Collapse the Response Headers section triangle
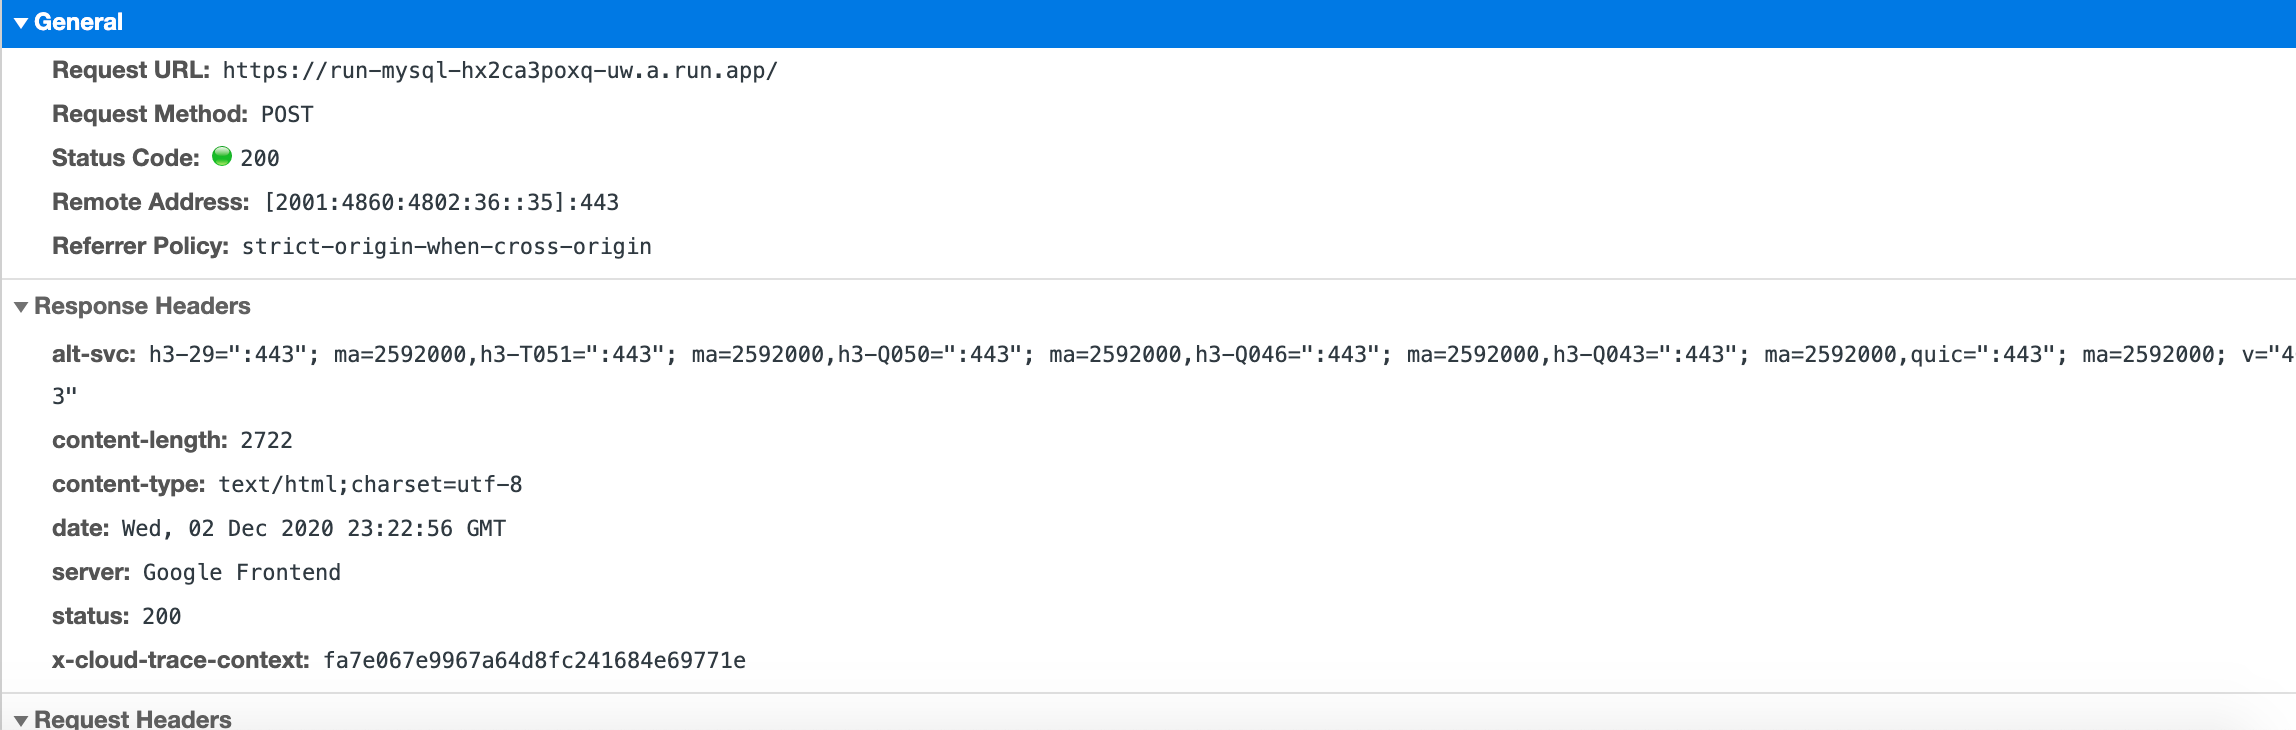This screenshot has height=730, width=2296. click(21, 307)
